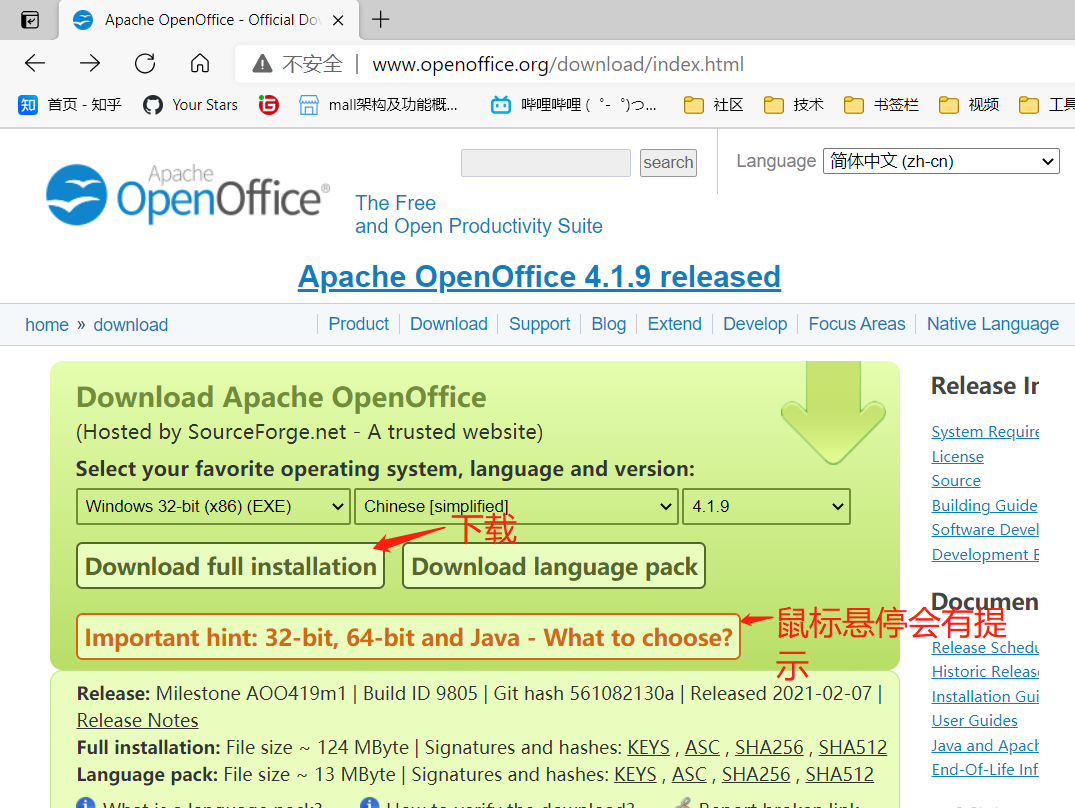
Task: Open the Installation Guide sidebar link
Action: (x=985, y=697)
